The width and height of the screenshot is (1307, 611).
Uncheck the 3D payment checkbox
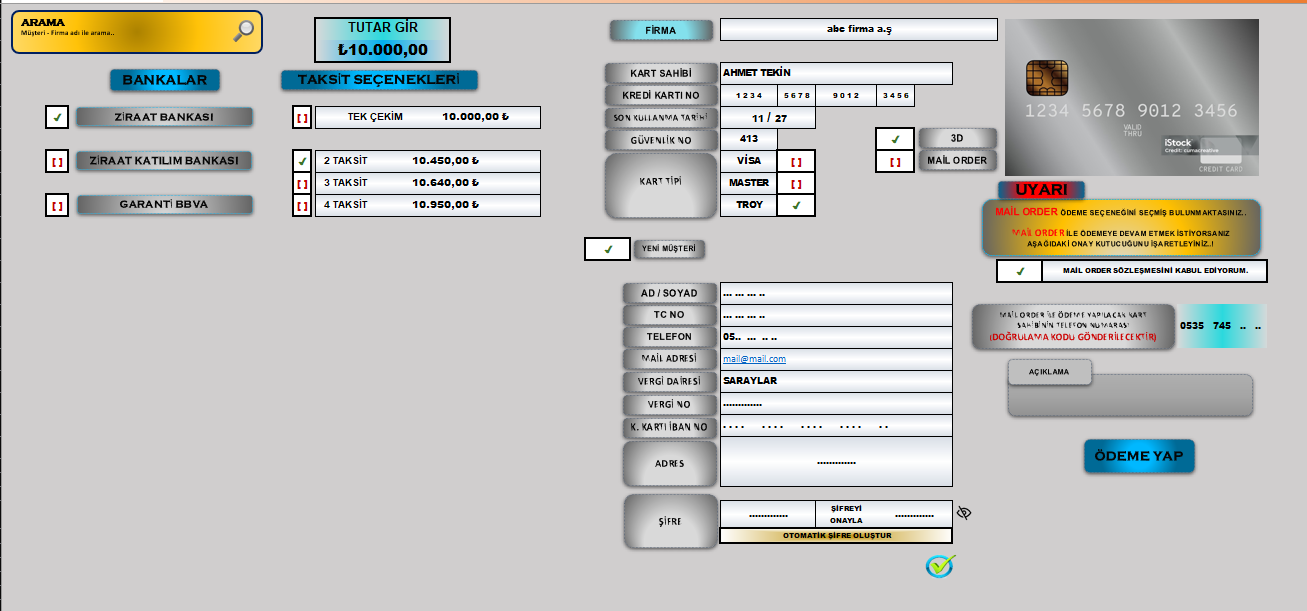[x=895, y=139]
